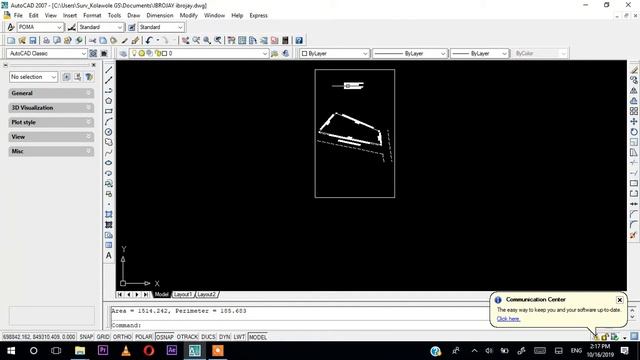Click the Erase tool in Modify toolbar

[633, 70]
